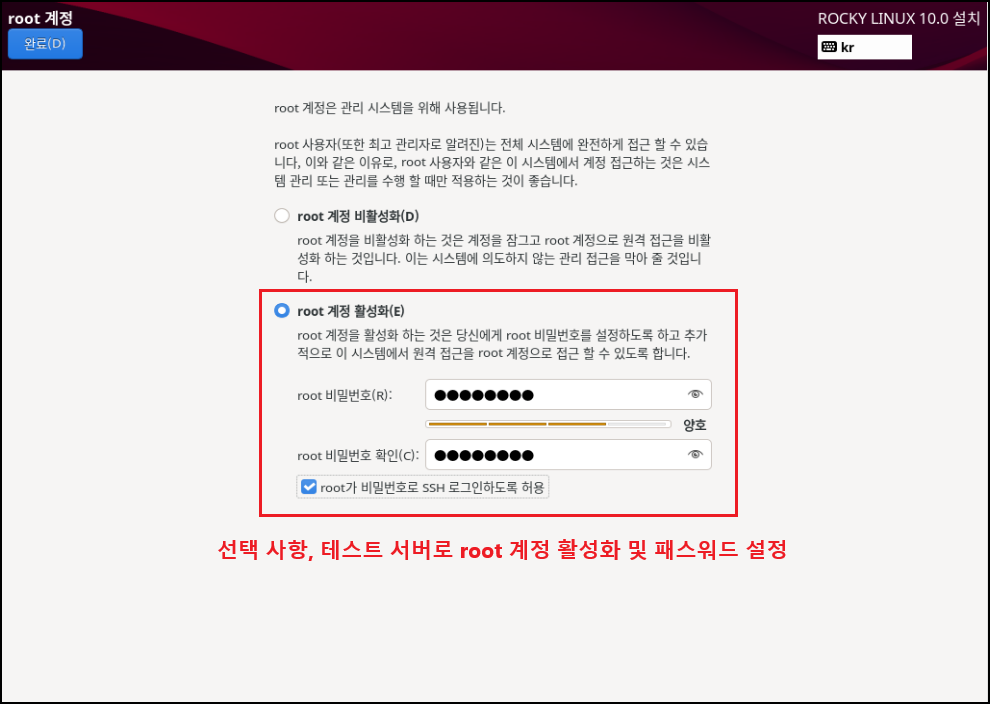Open the kr keyboard layout indicator
990x704 pixels.
click(x=864, y=47)
